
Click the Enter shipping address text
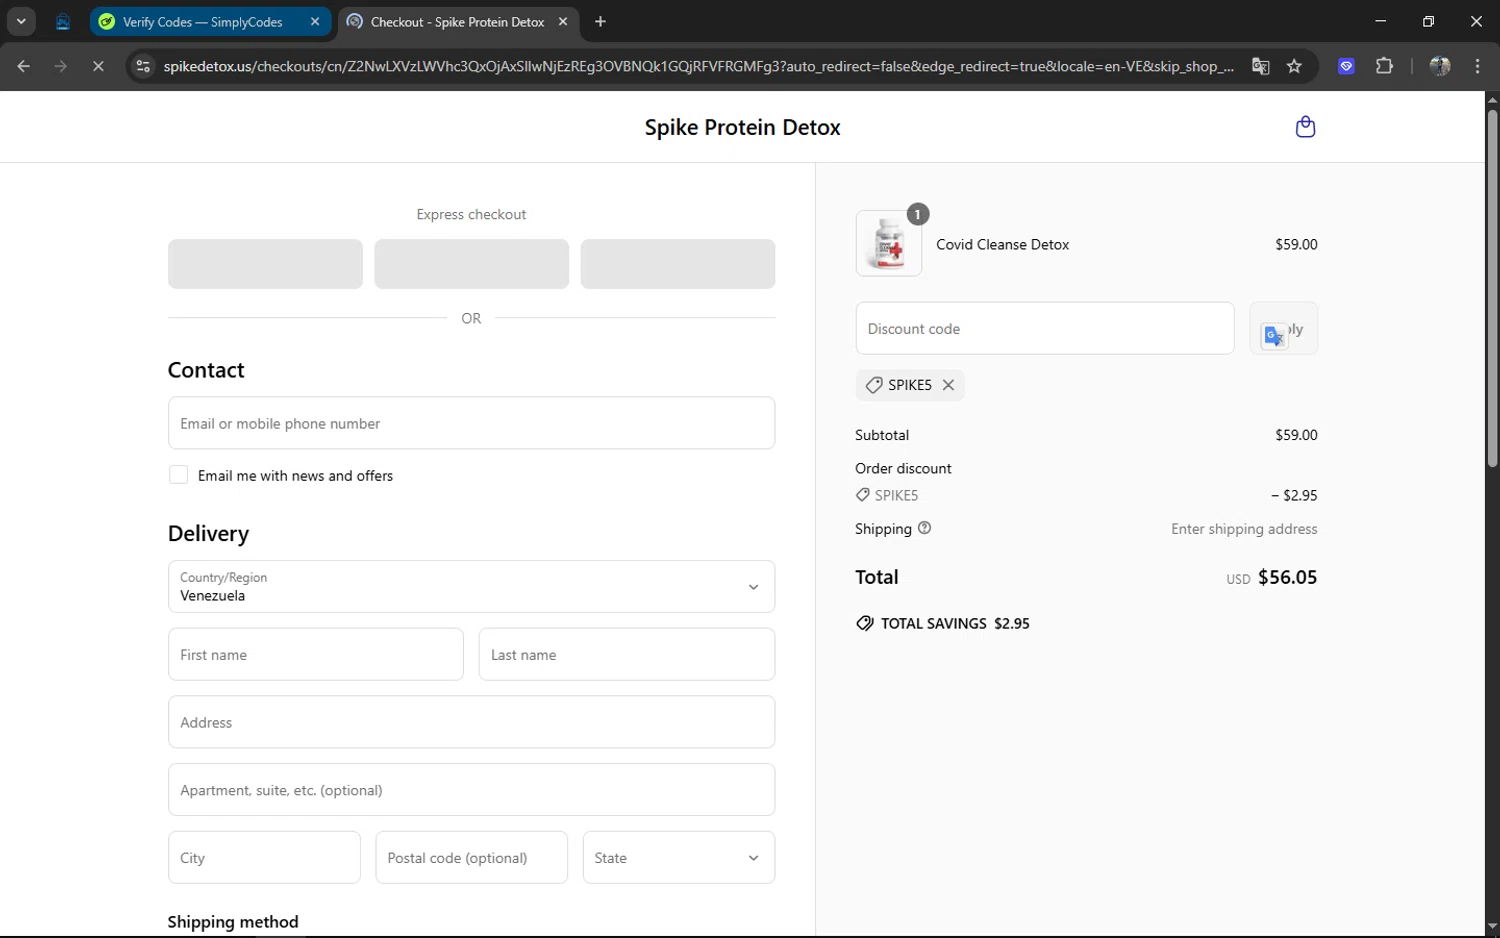(1244, 529)
